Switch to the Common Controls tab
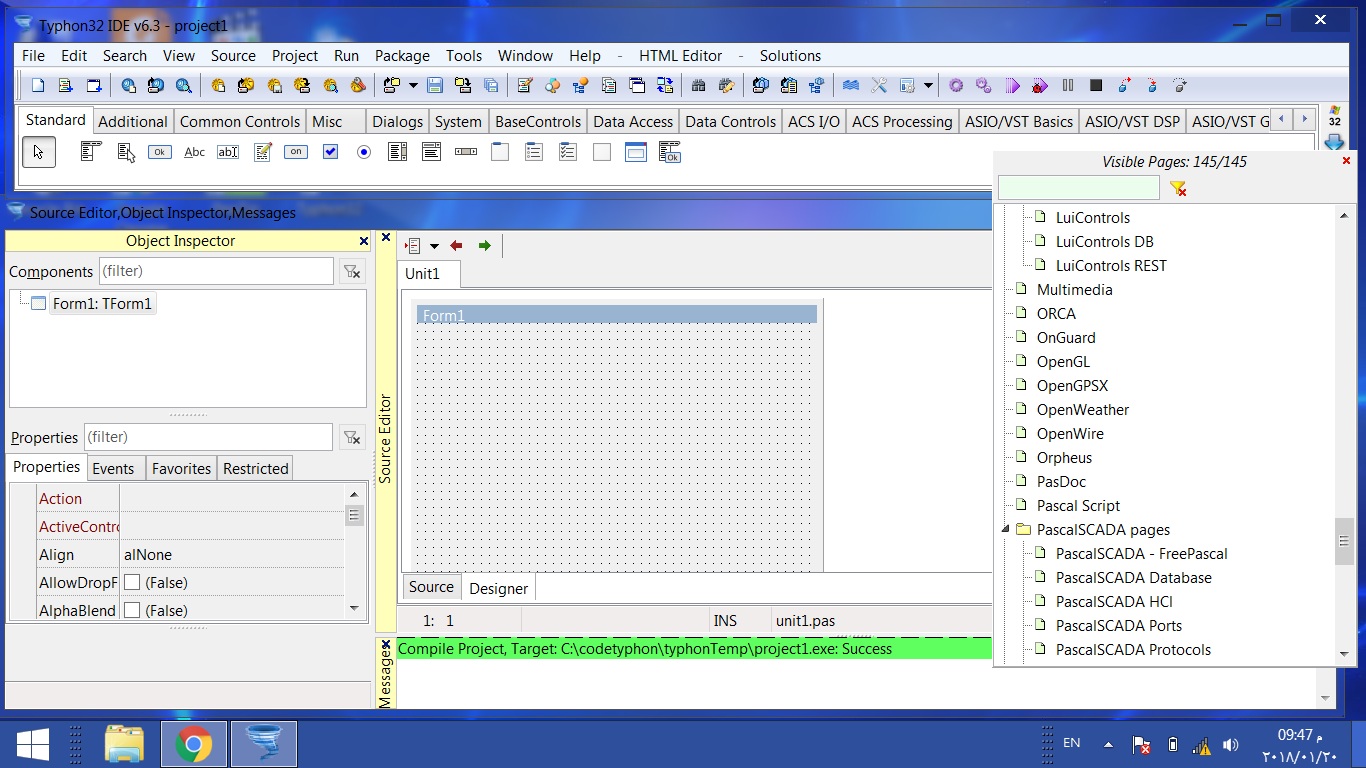The image size is (1366, 768). point(240,121)
